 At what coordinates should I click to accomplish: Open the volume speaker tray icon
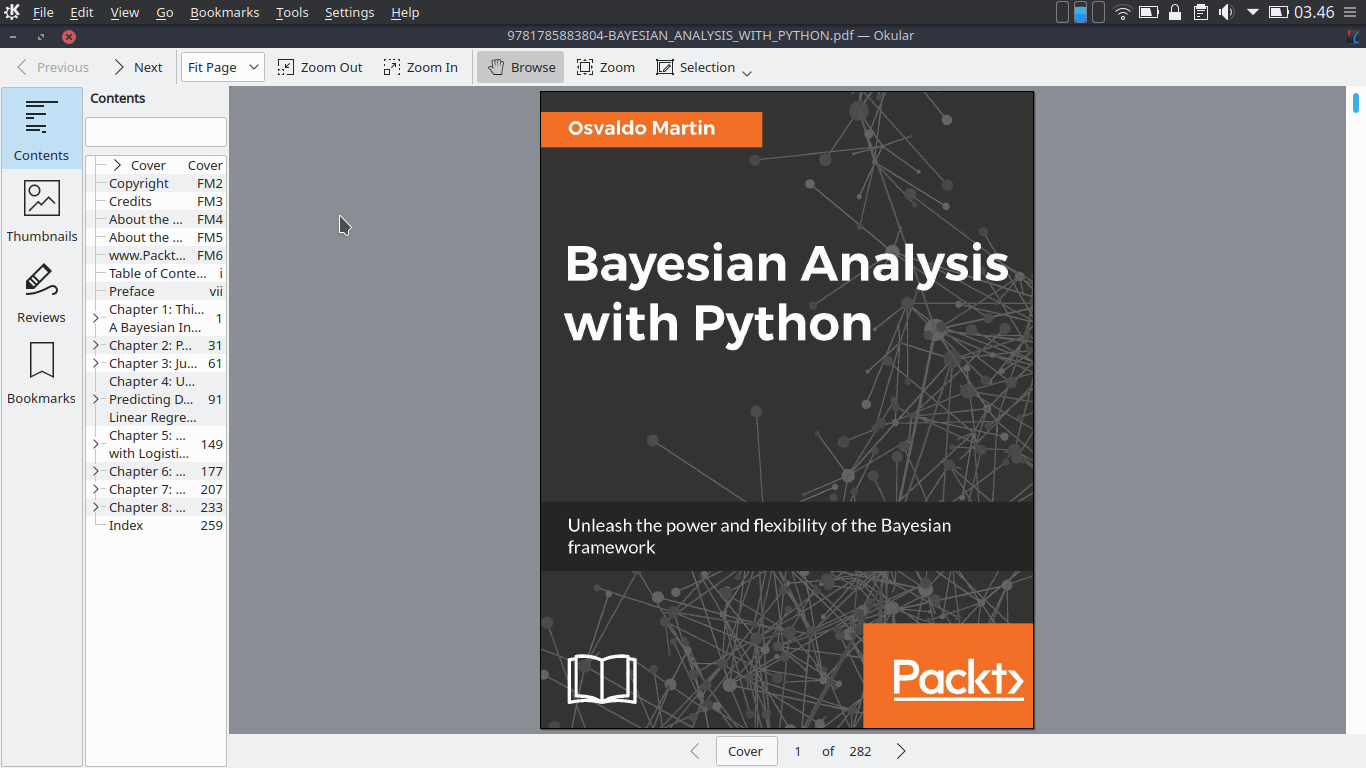(x=1226, y=12)
